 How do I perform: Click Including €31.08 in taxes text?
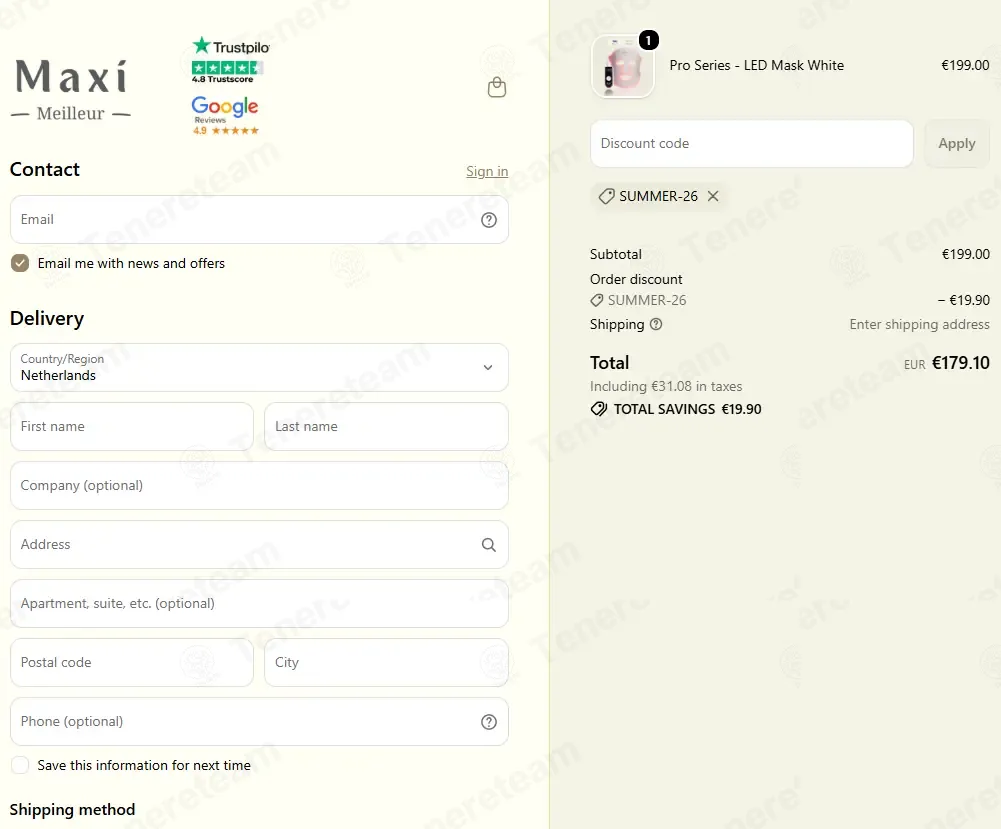point(666,386)
